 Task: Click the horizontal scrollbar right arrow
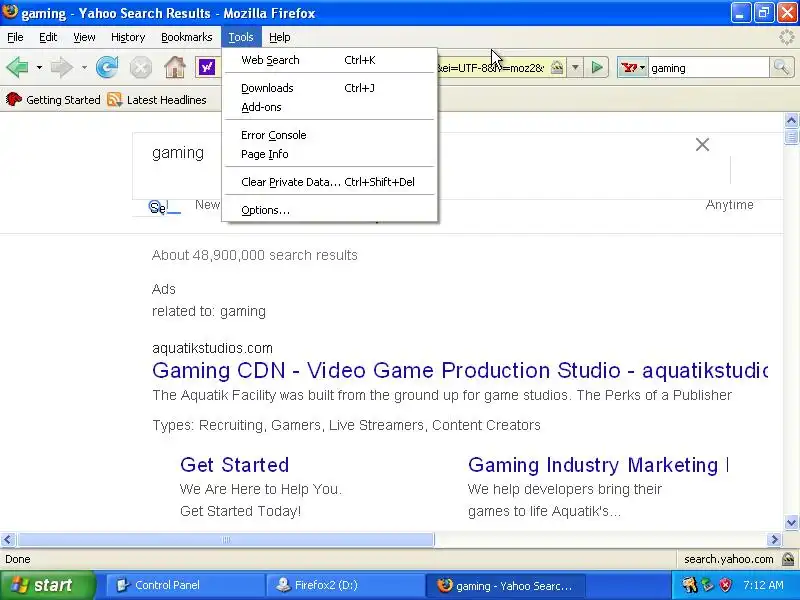click(774, 539)
